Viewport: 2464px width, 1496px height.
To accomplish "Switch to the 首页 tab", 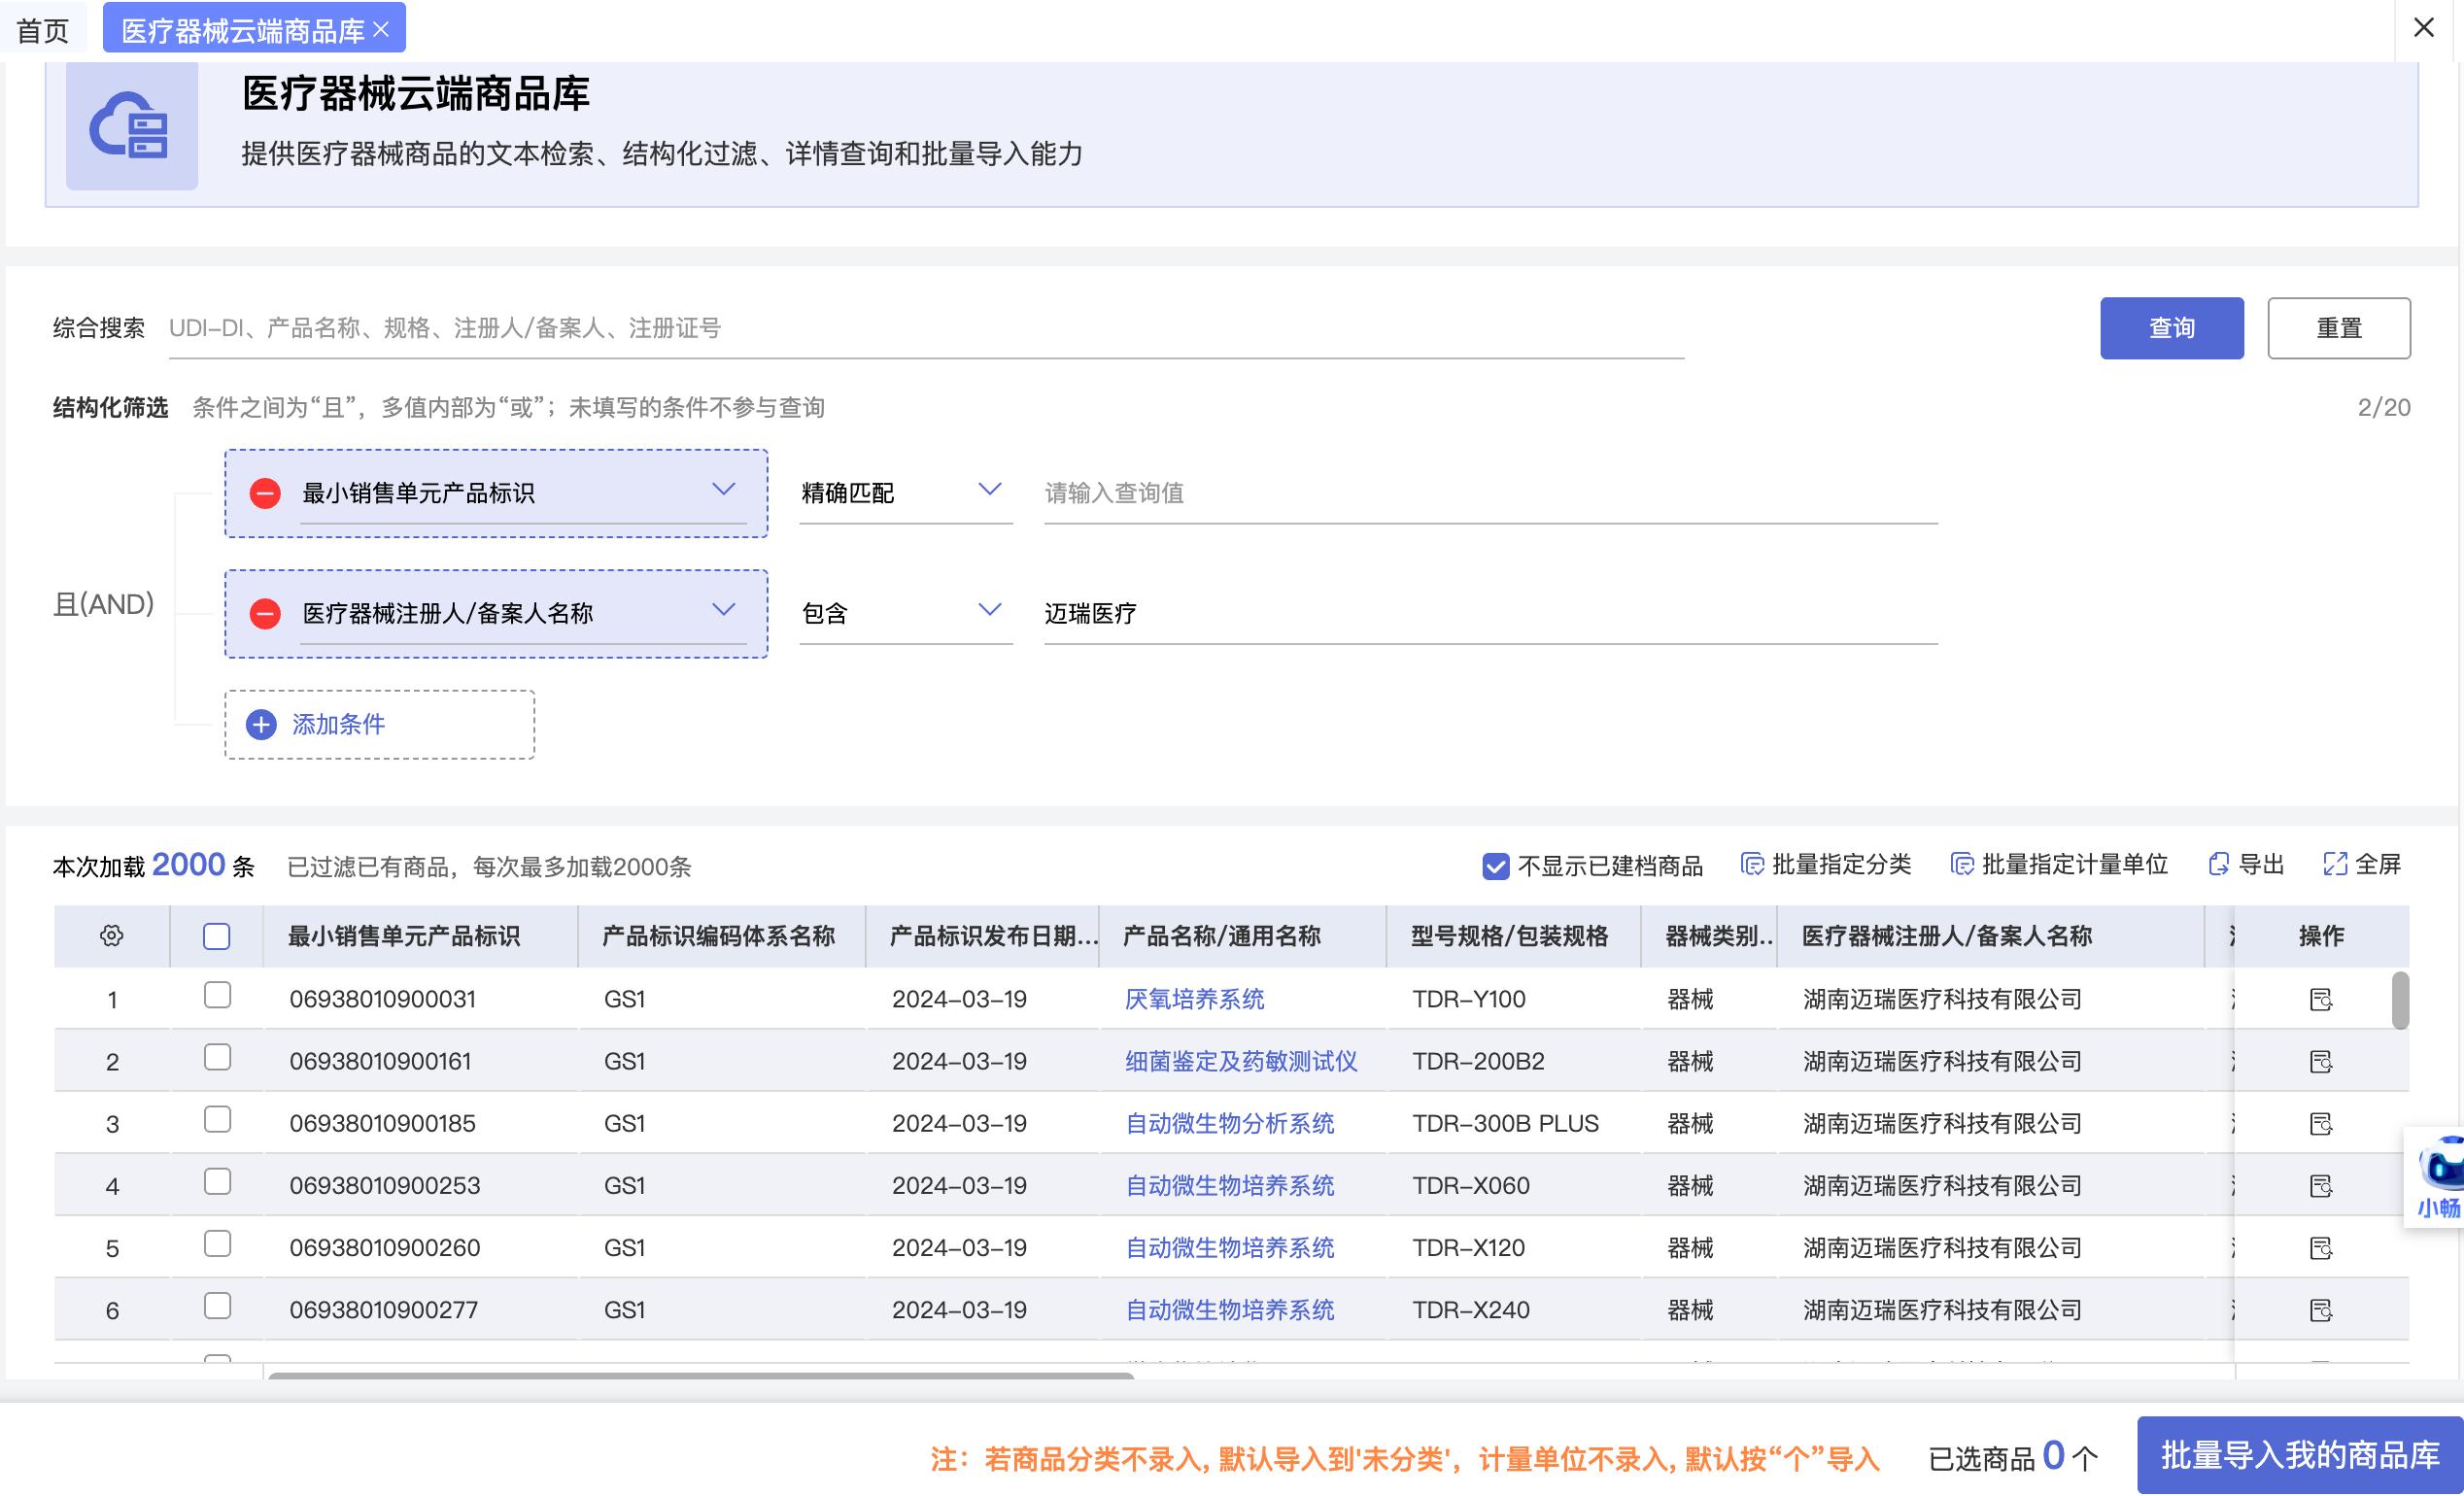I will (43, 30).
